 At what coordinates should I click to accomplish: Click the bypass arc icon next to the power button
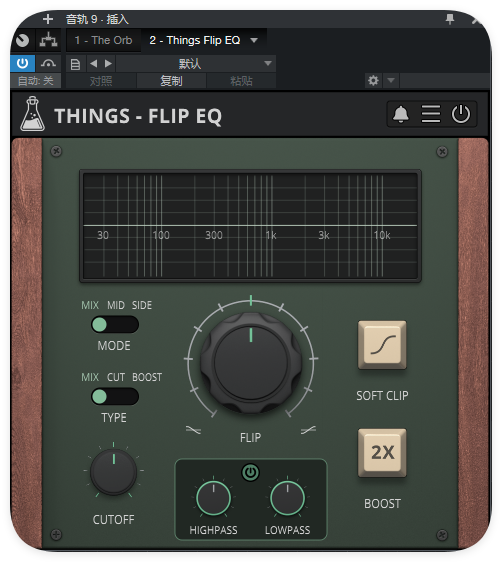48,63
